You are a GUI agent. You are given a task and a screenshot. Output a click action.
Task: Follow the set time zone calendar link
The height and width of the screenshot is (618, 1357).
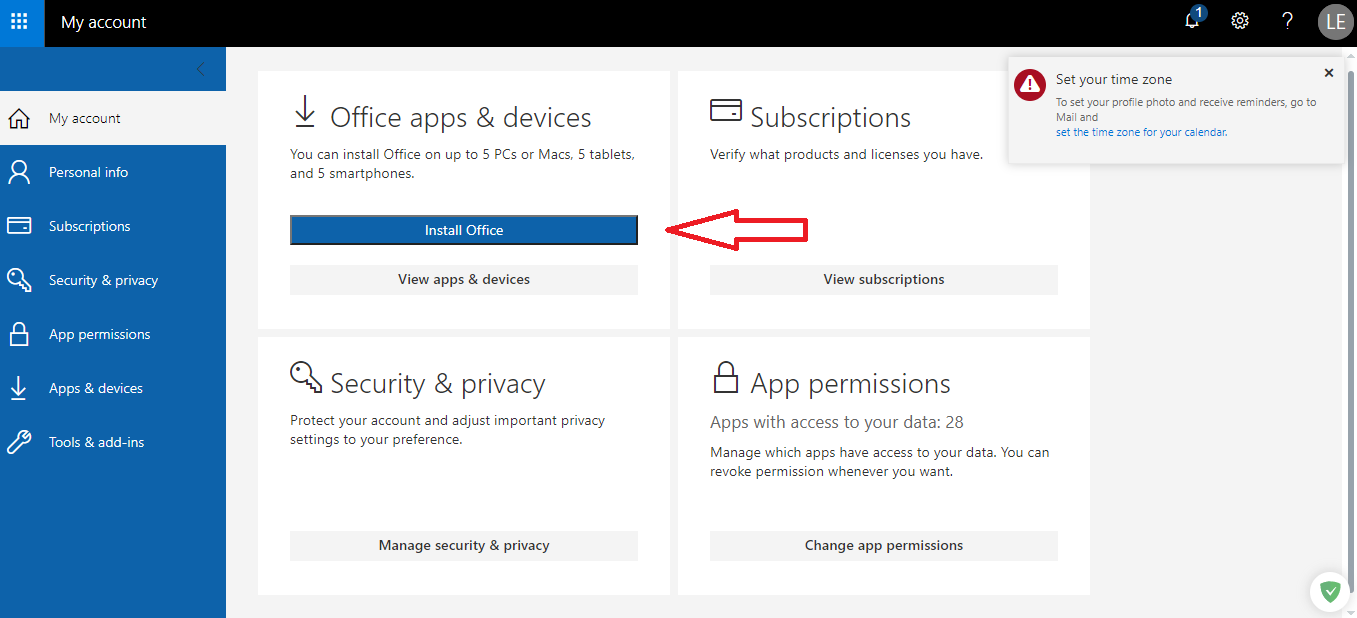point(1141,132)
